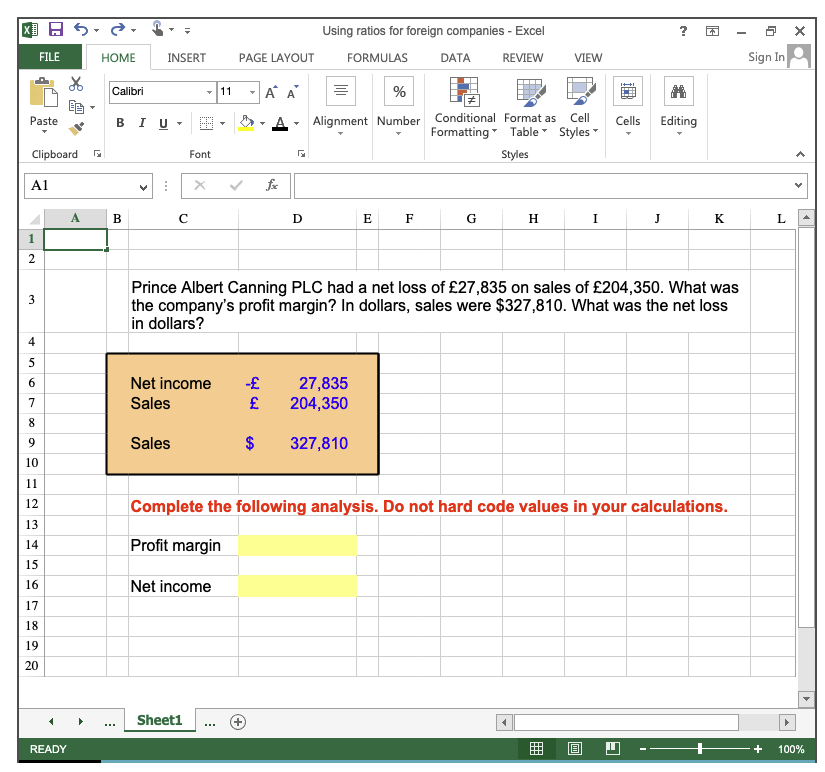Select the Format Painter brush icon
The height and width of the screenshot is (772, 825).
point(76,128)
